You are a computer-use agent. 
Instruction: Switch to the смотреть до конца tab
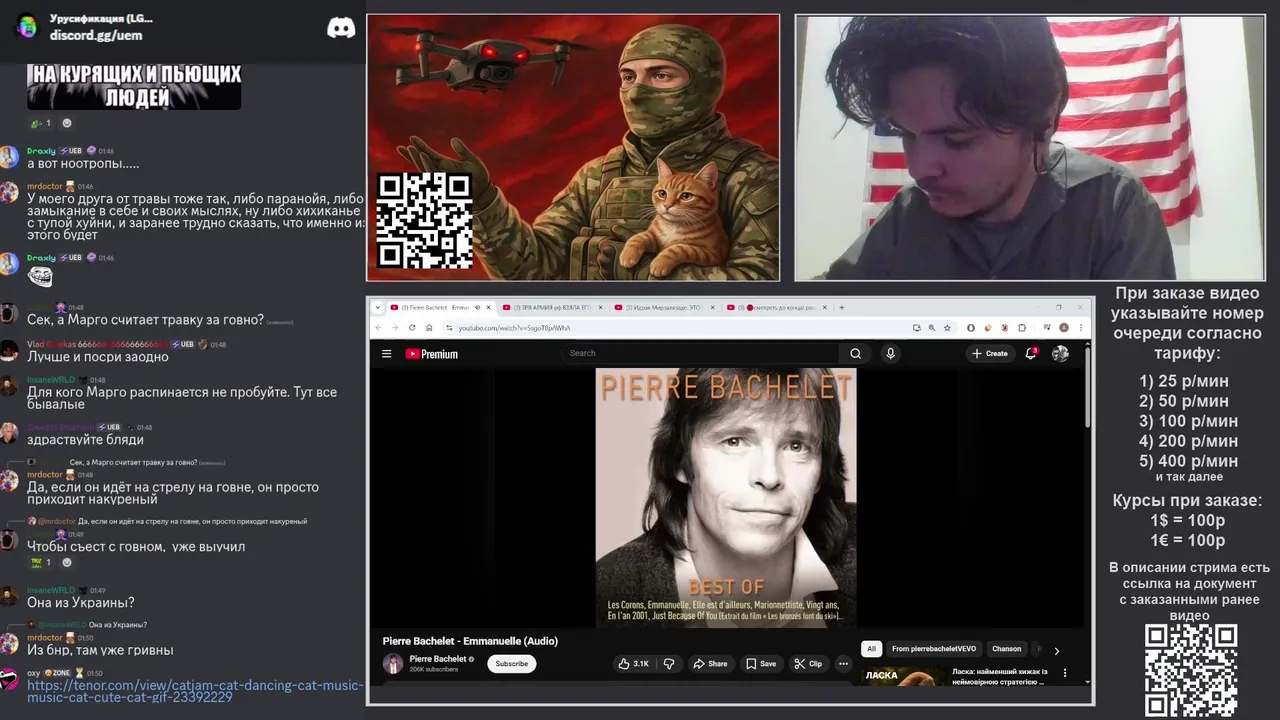[x=777, y=307]
